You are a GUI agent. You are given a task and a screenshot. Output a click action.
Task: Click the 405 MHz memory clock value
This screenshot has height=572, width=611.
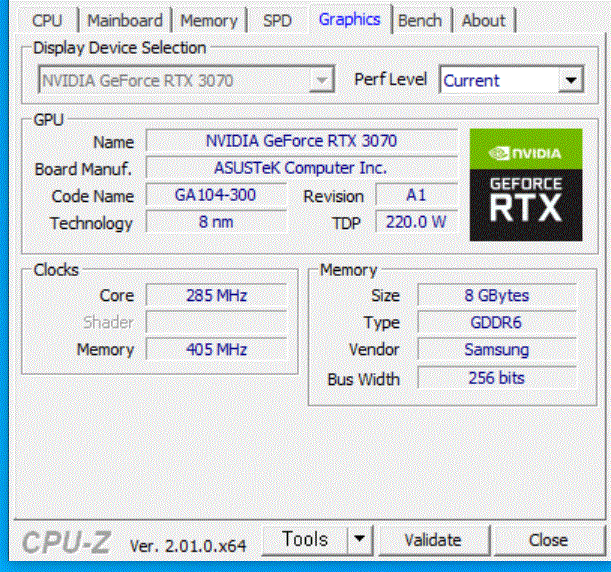(216, 350)
